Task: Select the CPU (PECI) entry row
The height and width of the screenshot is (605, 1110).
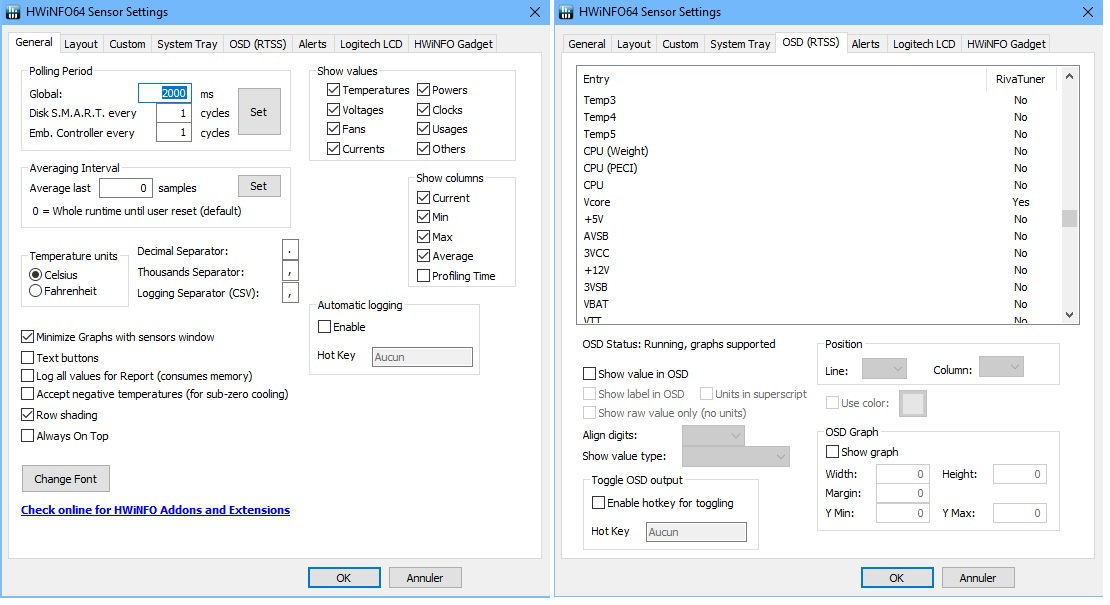Action: click(819, 168)
